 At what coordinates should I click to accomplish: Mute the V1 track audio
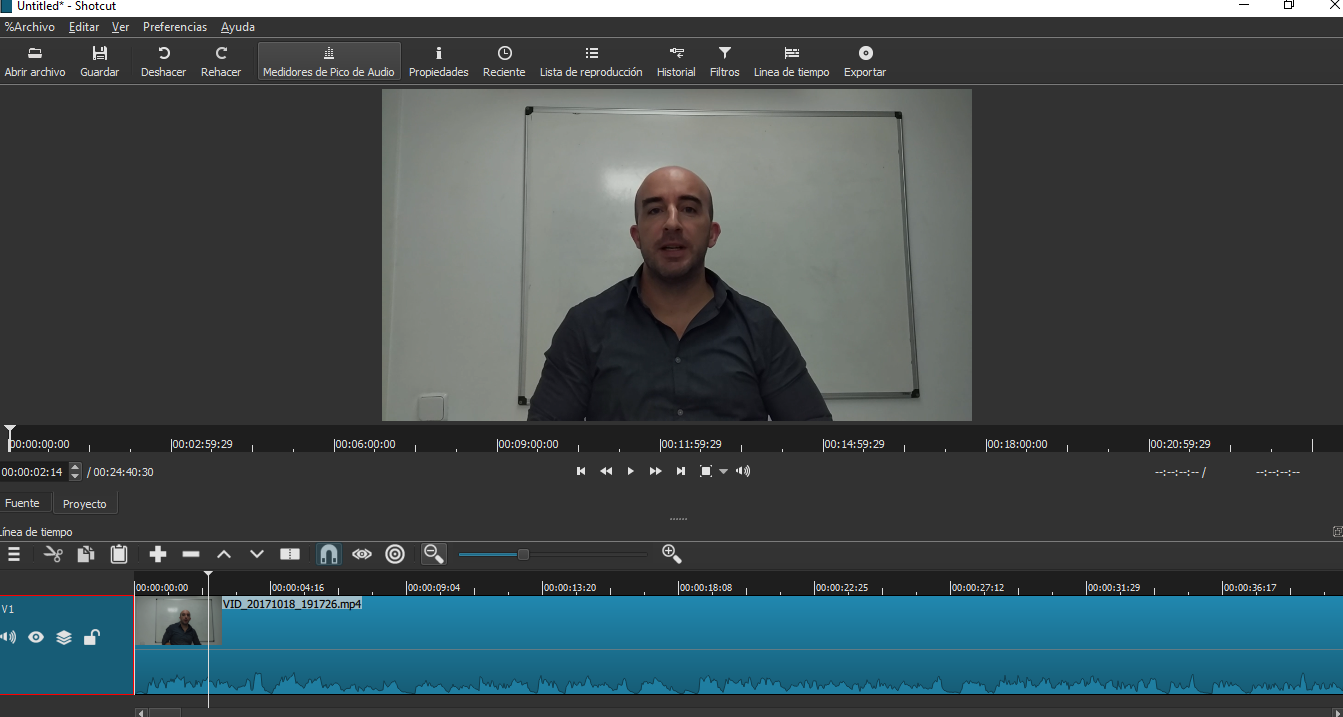point(9,637)
